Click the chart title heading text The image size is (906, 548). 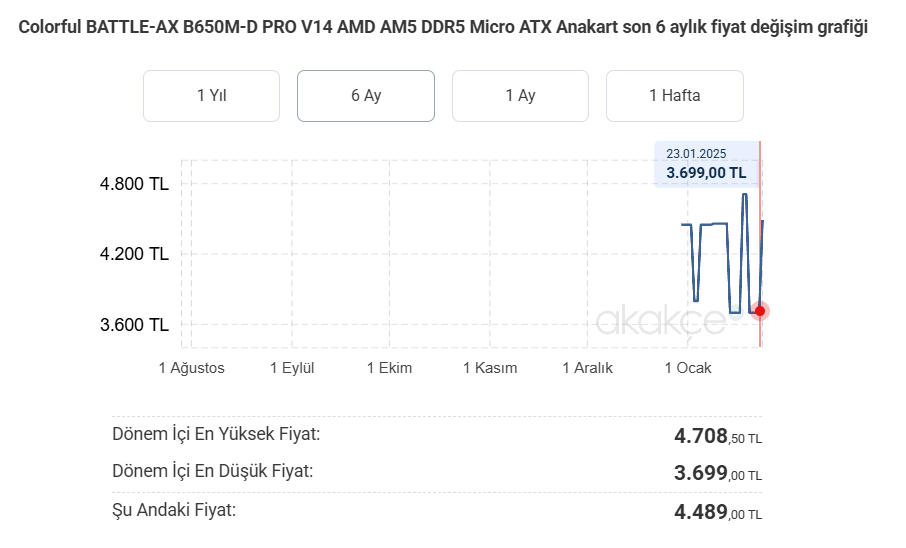tap(443, 28)
